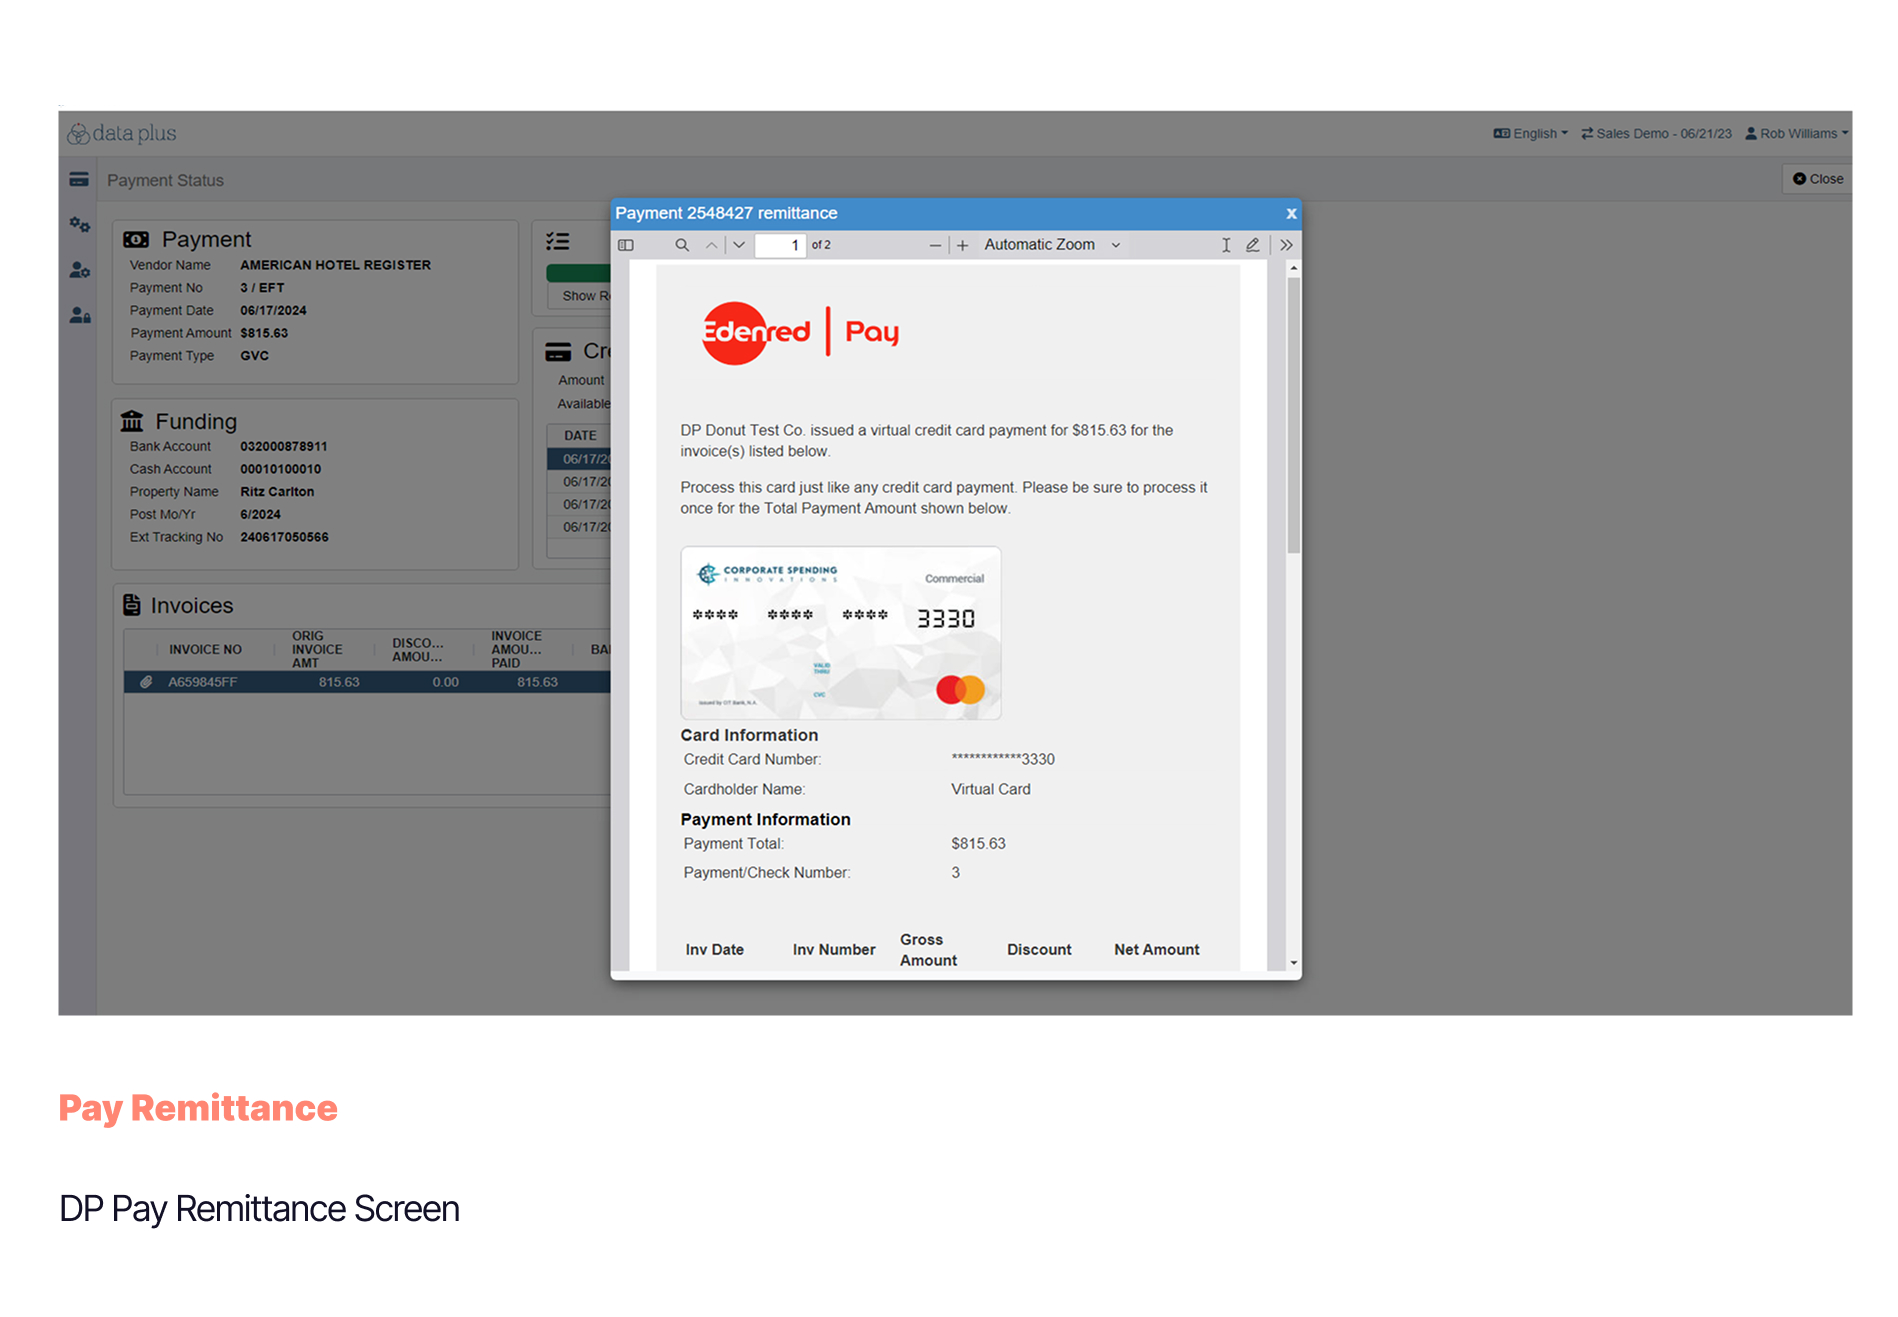Open the Automatic Zoom dropdown

[x=1051, y=245]
